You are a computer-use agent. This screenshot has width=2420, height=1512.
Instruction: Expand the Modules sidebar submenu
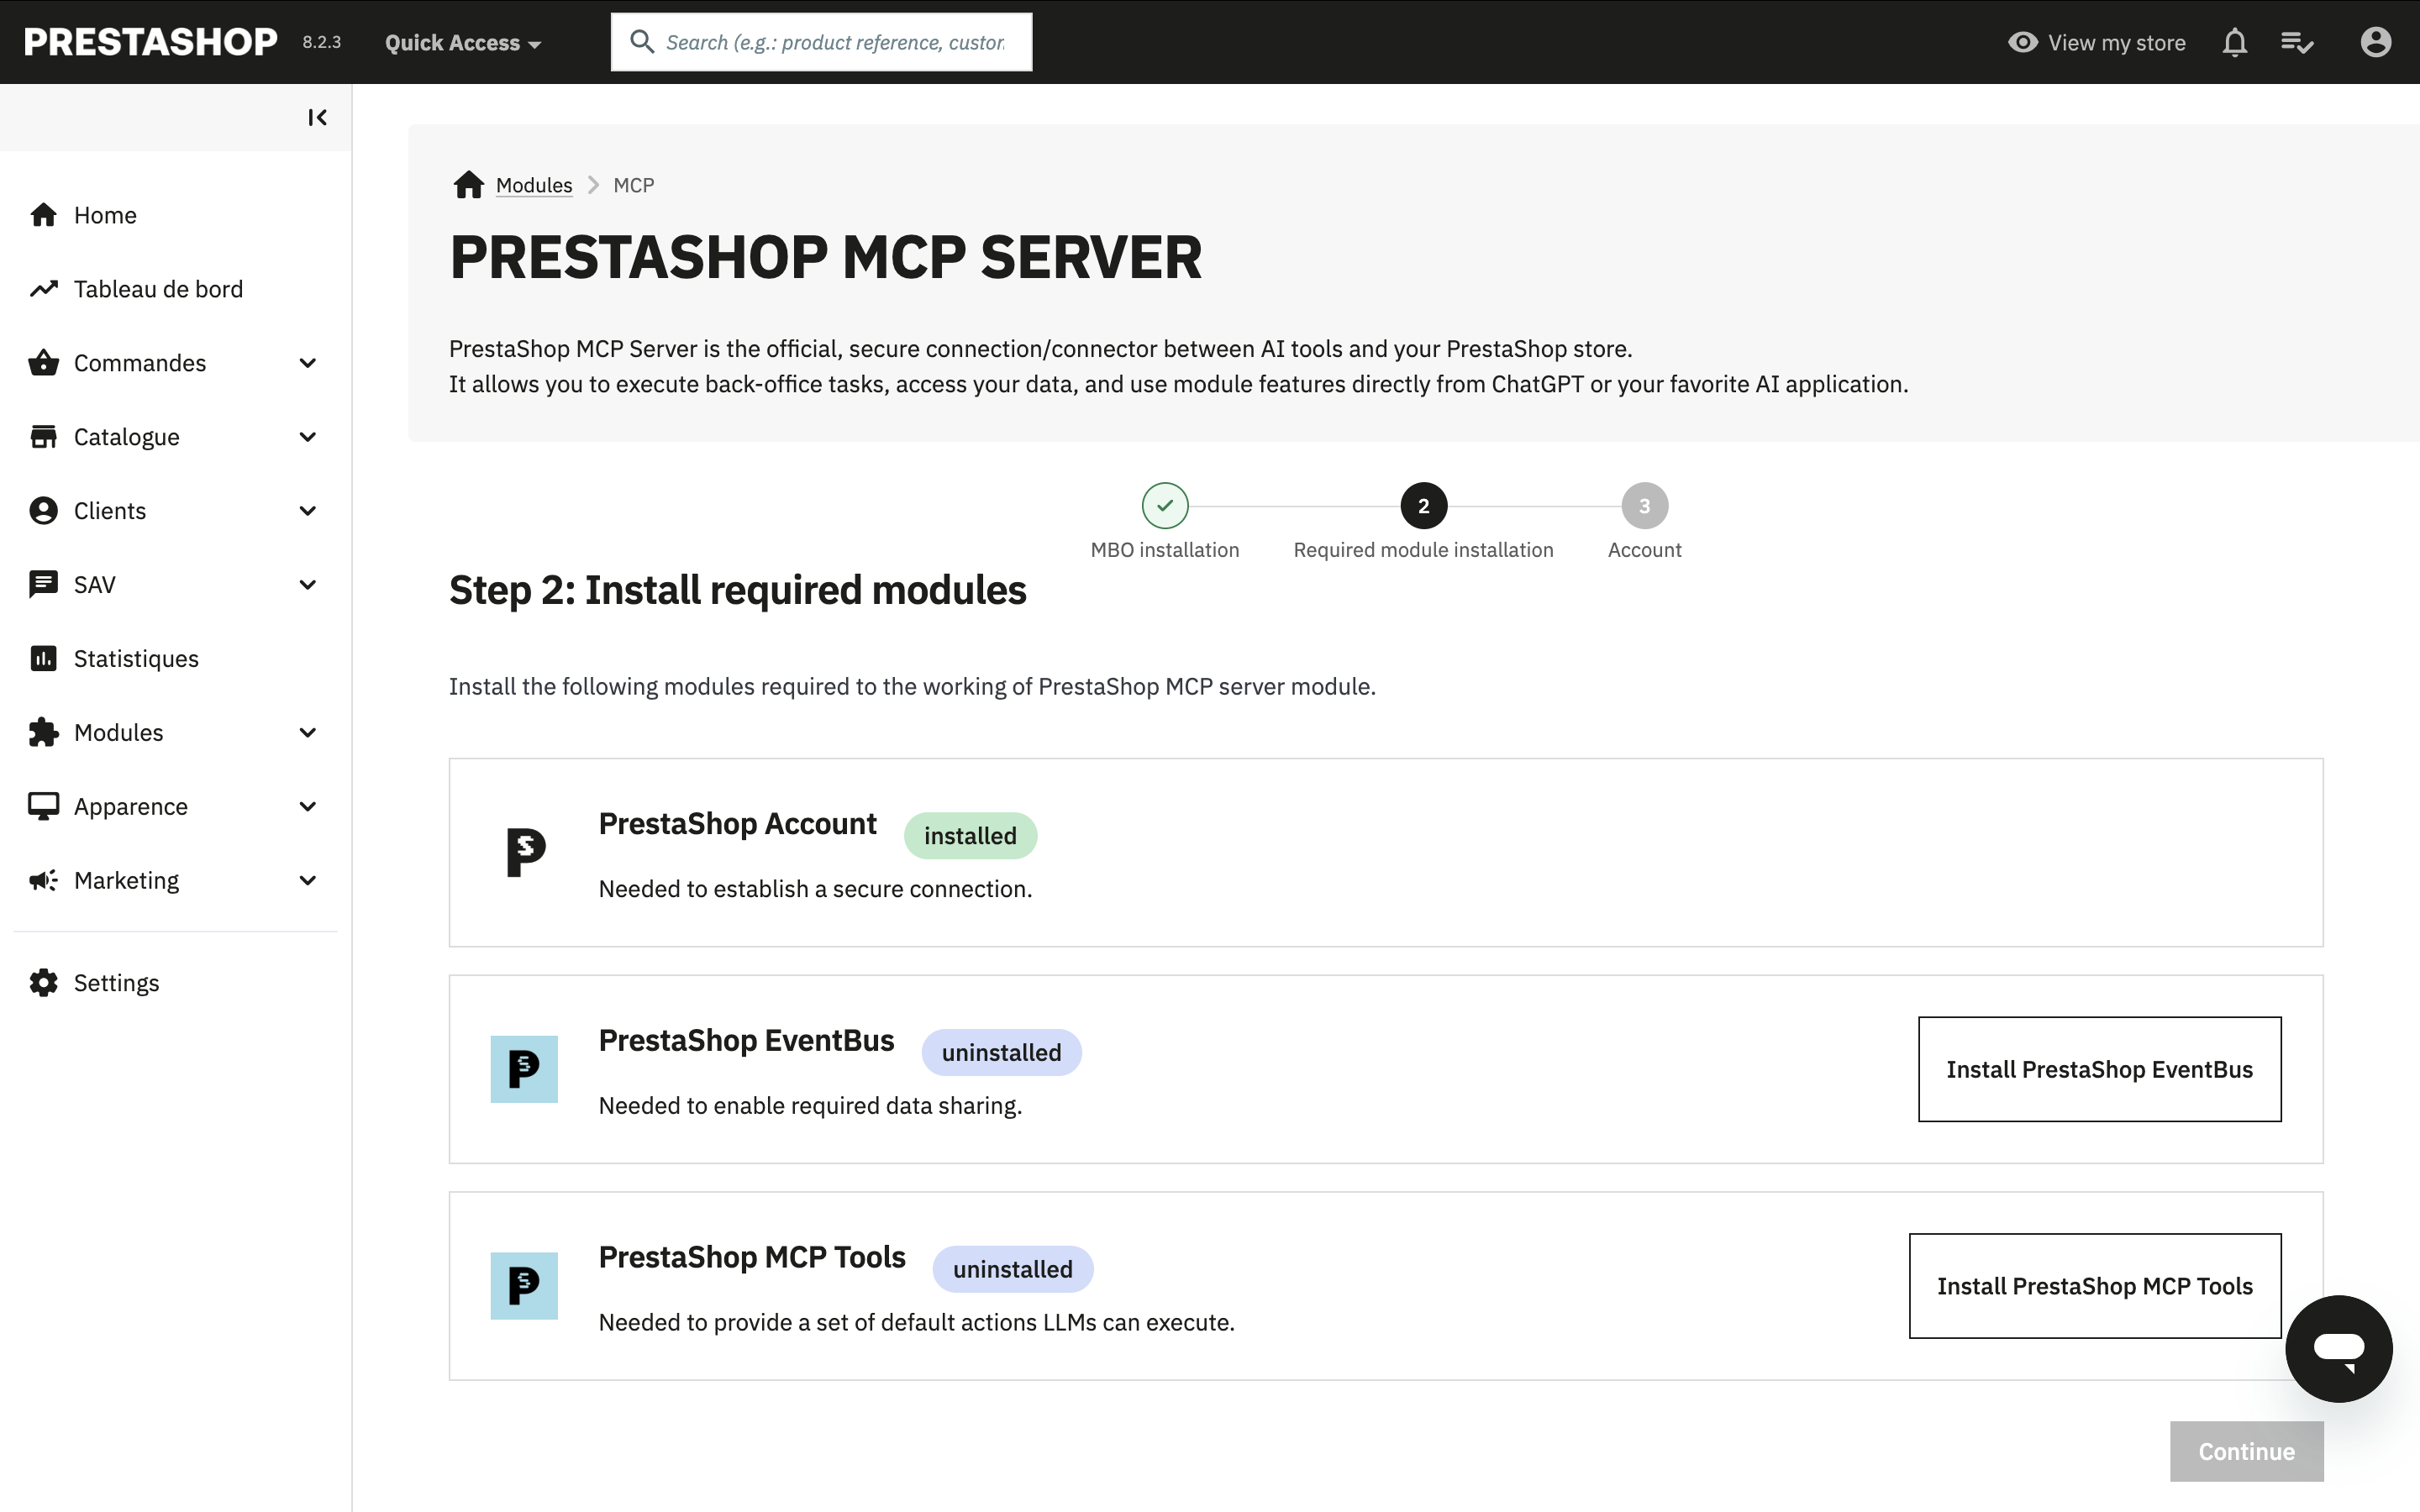(x=308, y=733)
